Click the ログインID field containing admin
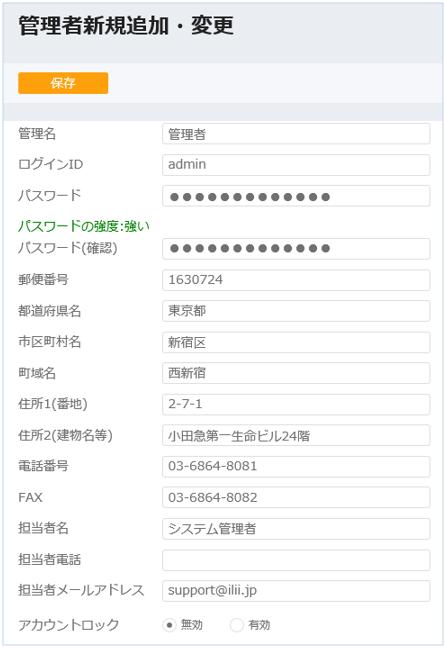The image size is (445, 648). pyautogui.click(x=296, y=164)
